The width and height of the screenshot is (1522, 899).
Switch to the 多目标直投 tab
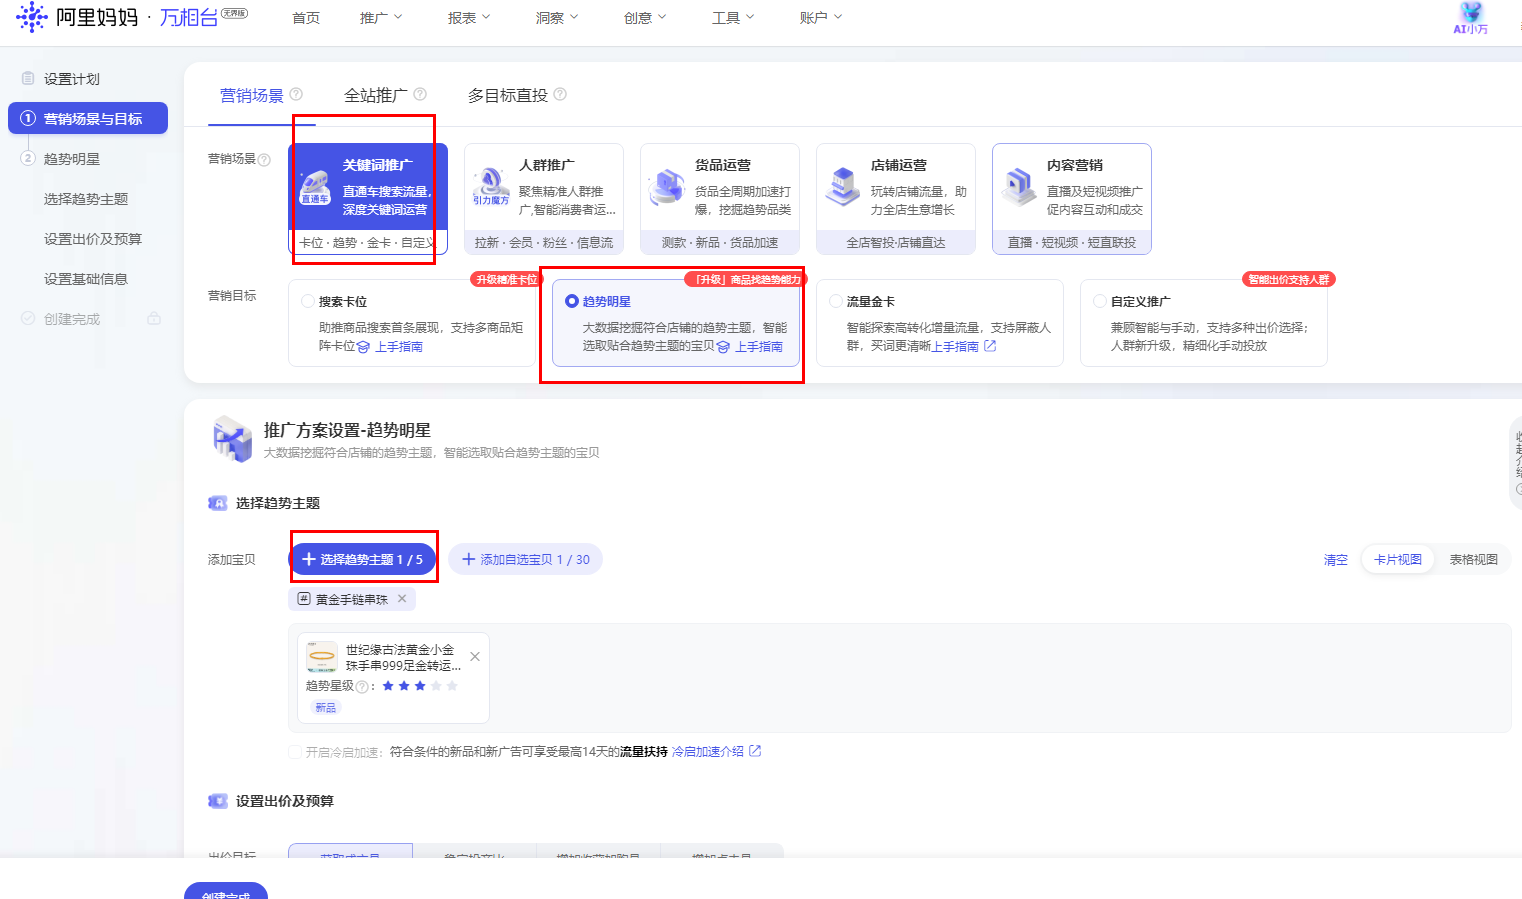point(508,95)
